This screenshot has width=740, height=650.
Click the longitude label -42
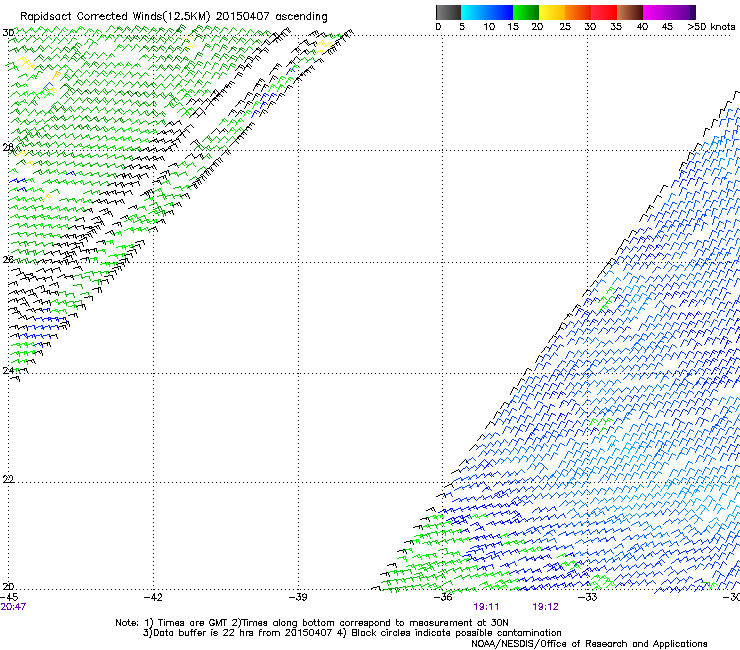[153, 597]
